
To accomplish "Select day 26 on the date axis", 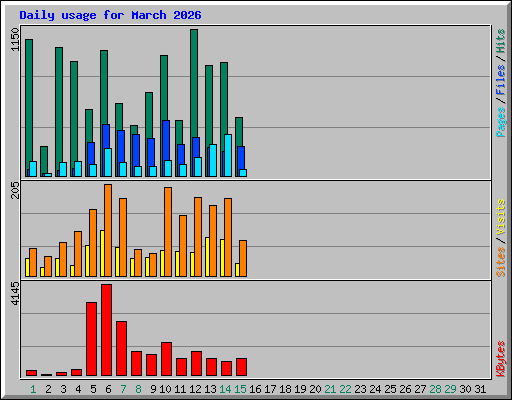I will pos(405,389).
